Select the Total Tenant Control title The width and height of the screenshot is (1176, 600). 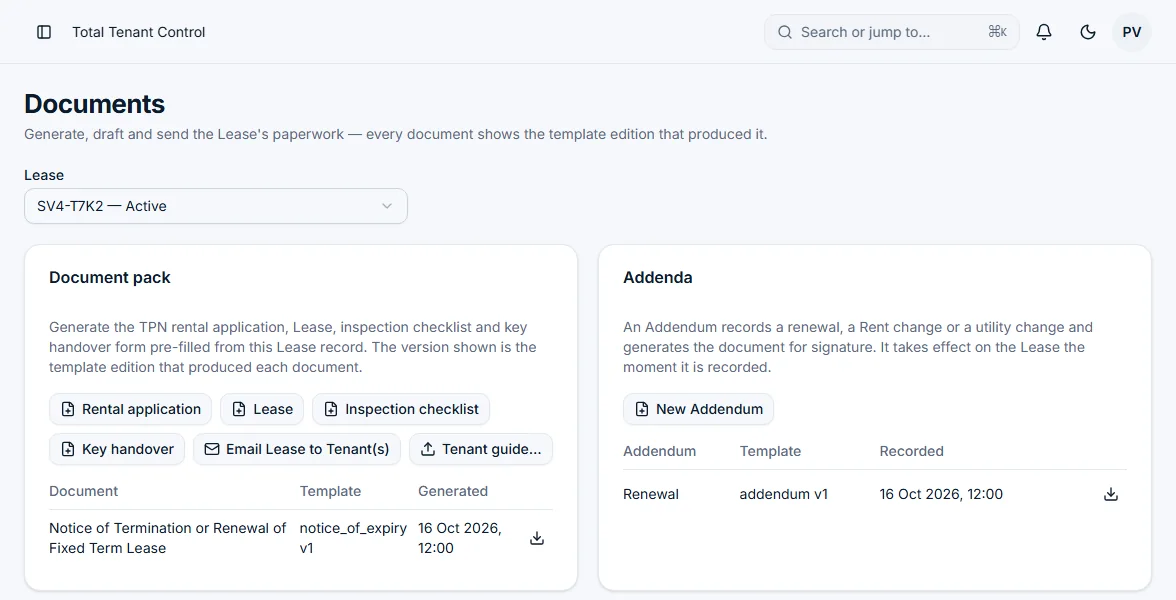(139, 32)
